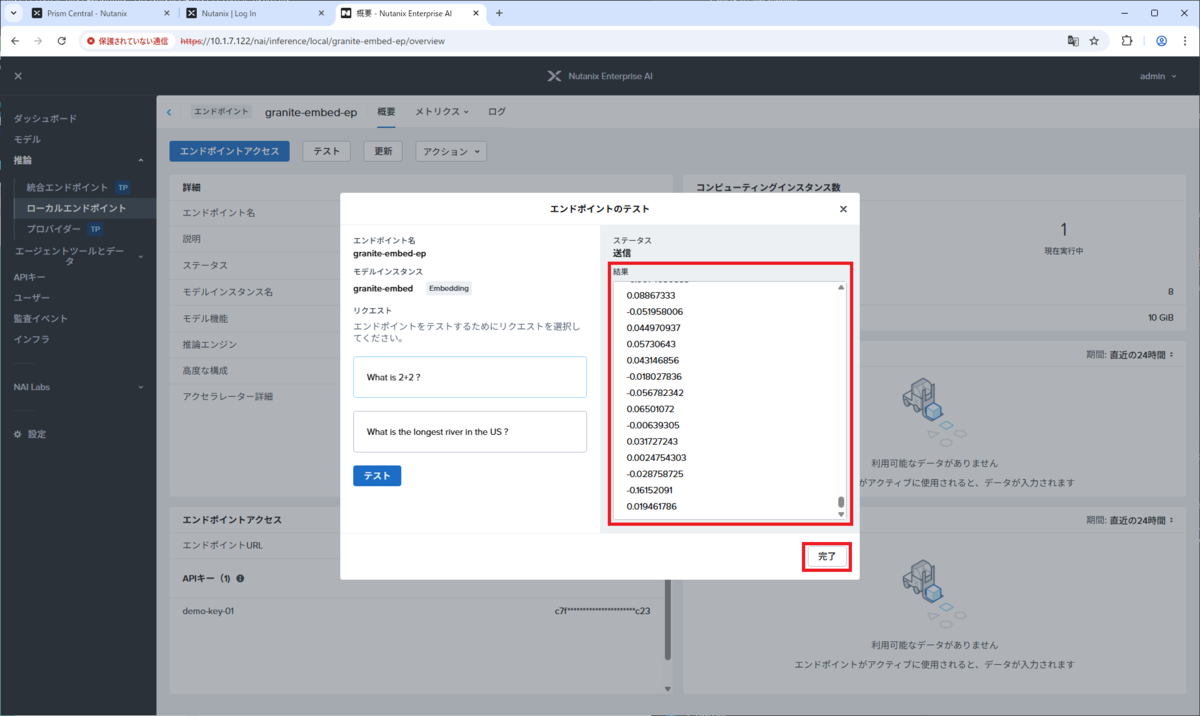
Task: Click result value -0.16152091
Action: [649, 490]
